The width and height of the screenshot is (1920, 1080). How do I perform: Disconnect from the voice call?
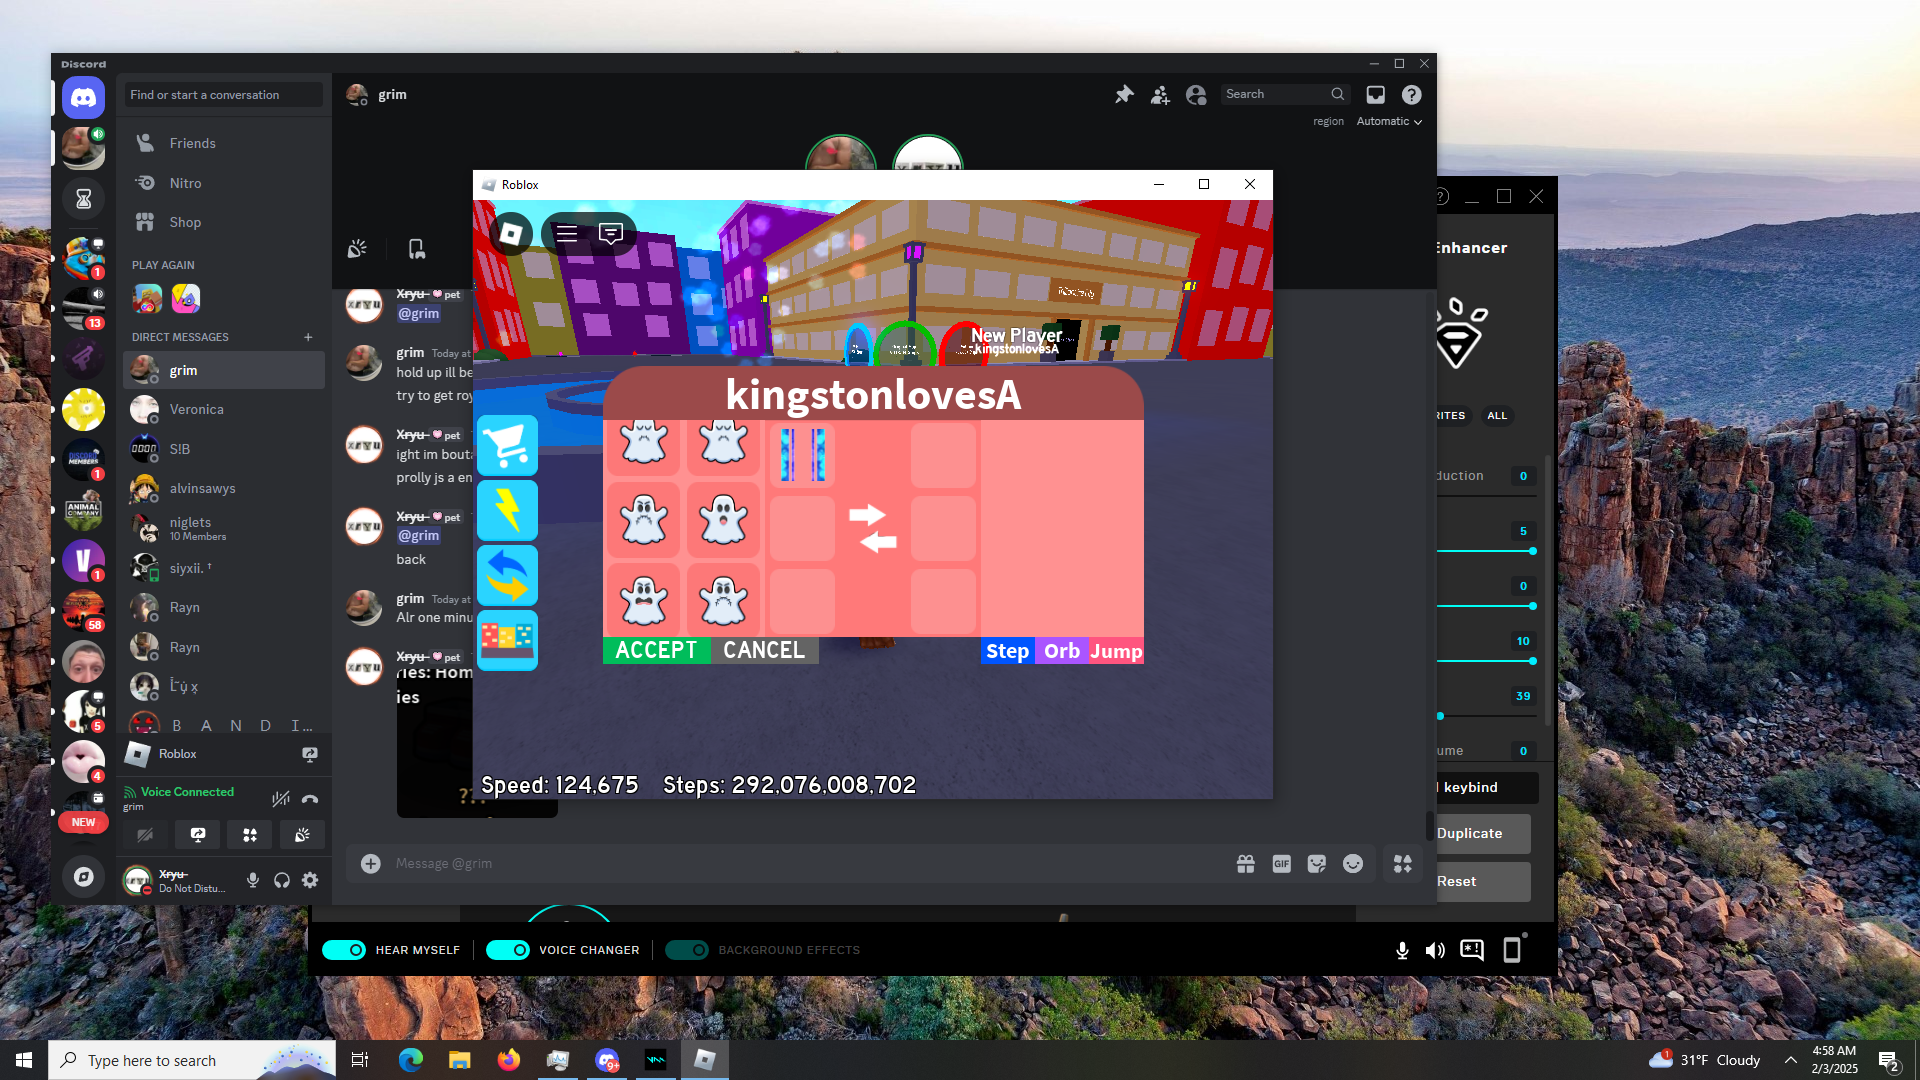(310, 799)
